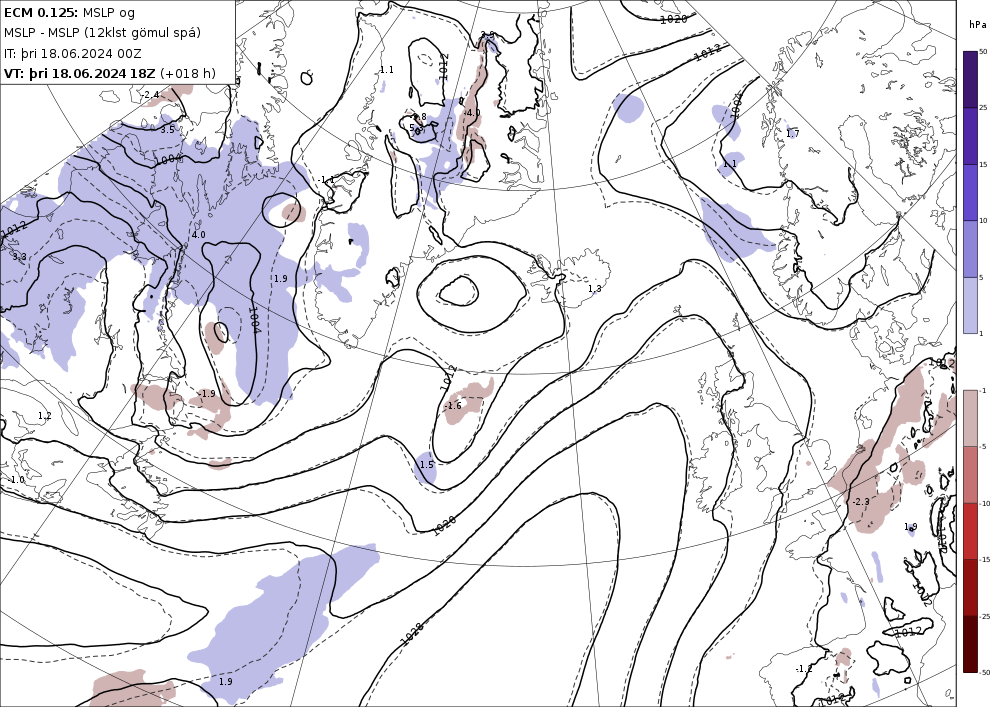Click the 'ECM 0.125: MSLP og' title line

pyautogui.click(x=69, y=12)
